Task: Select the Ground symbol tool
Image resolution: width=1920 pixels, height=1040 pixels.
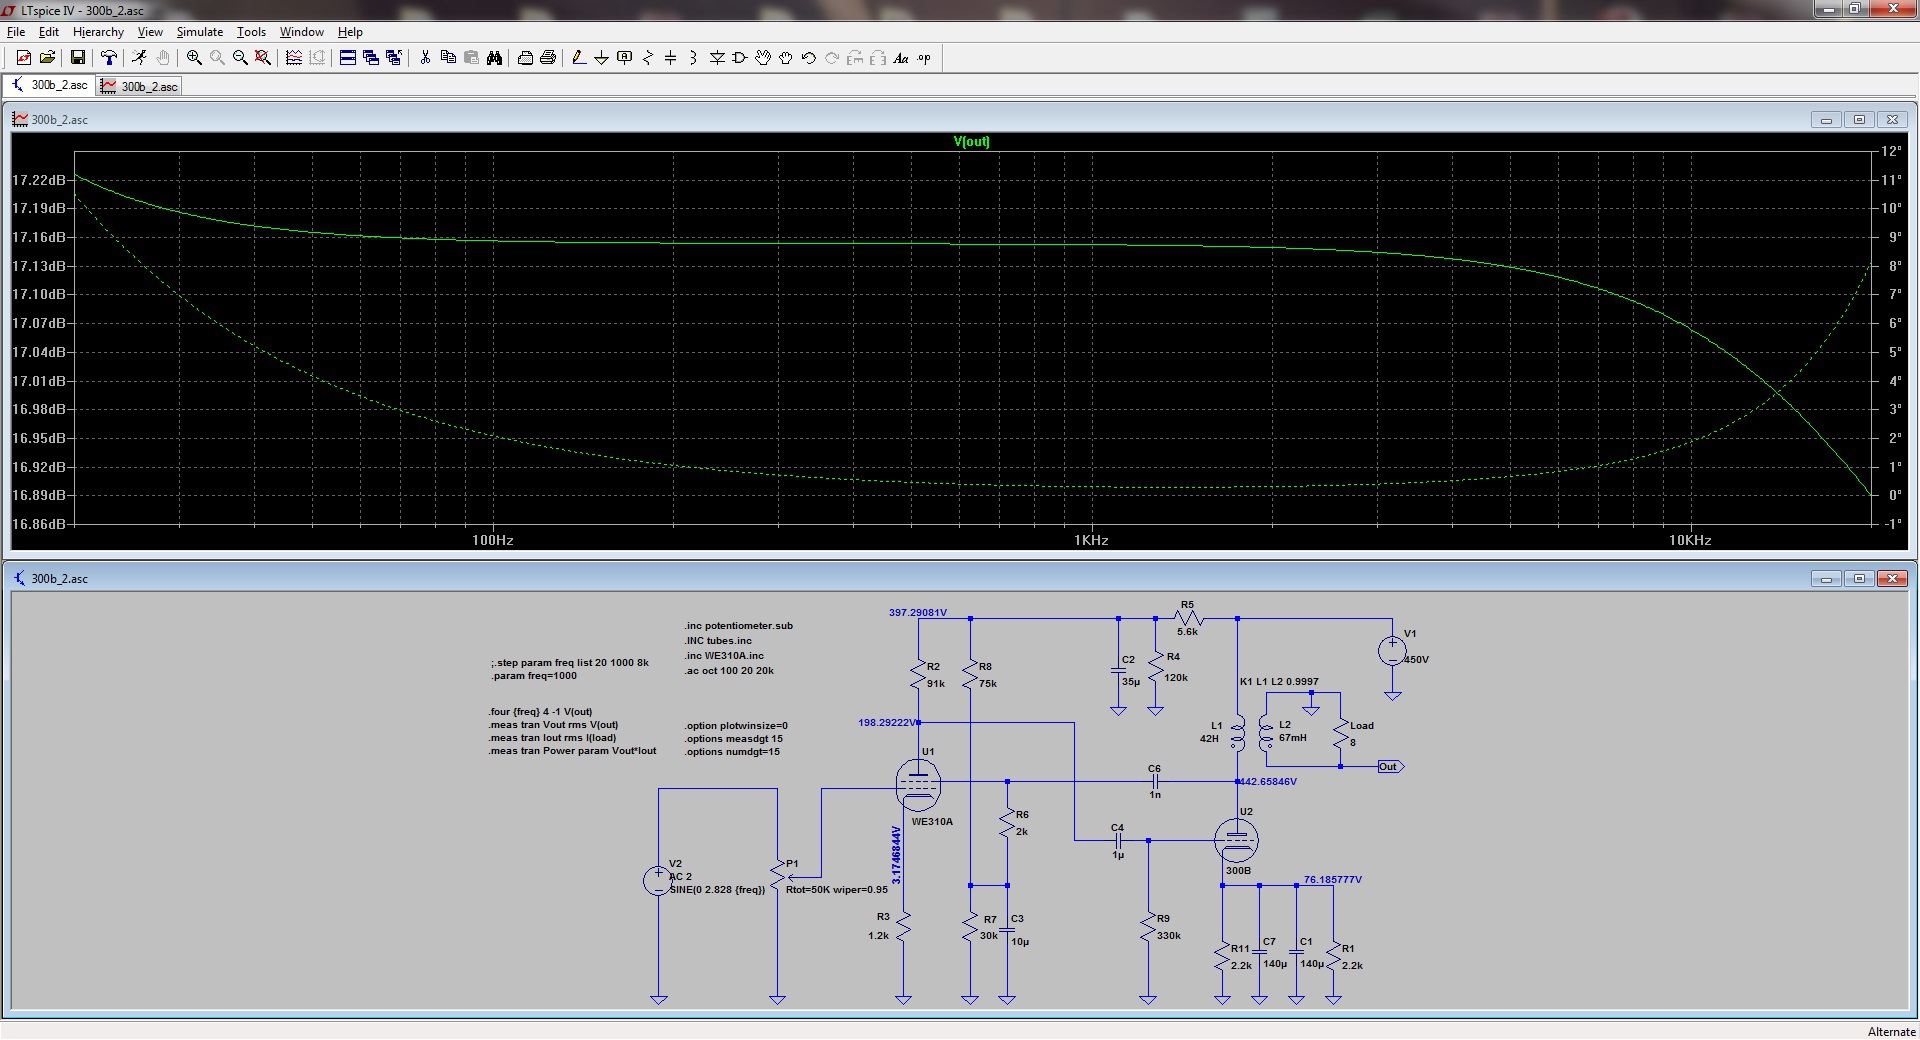Action: (601, 58)
